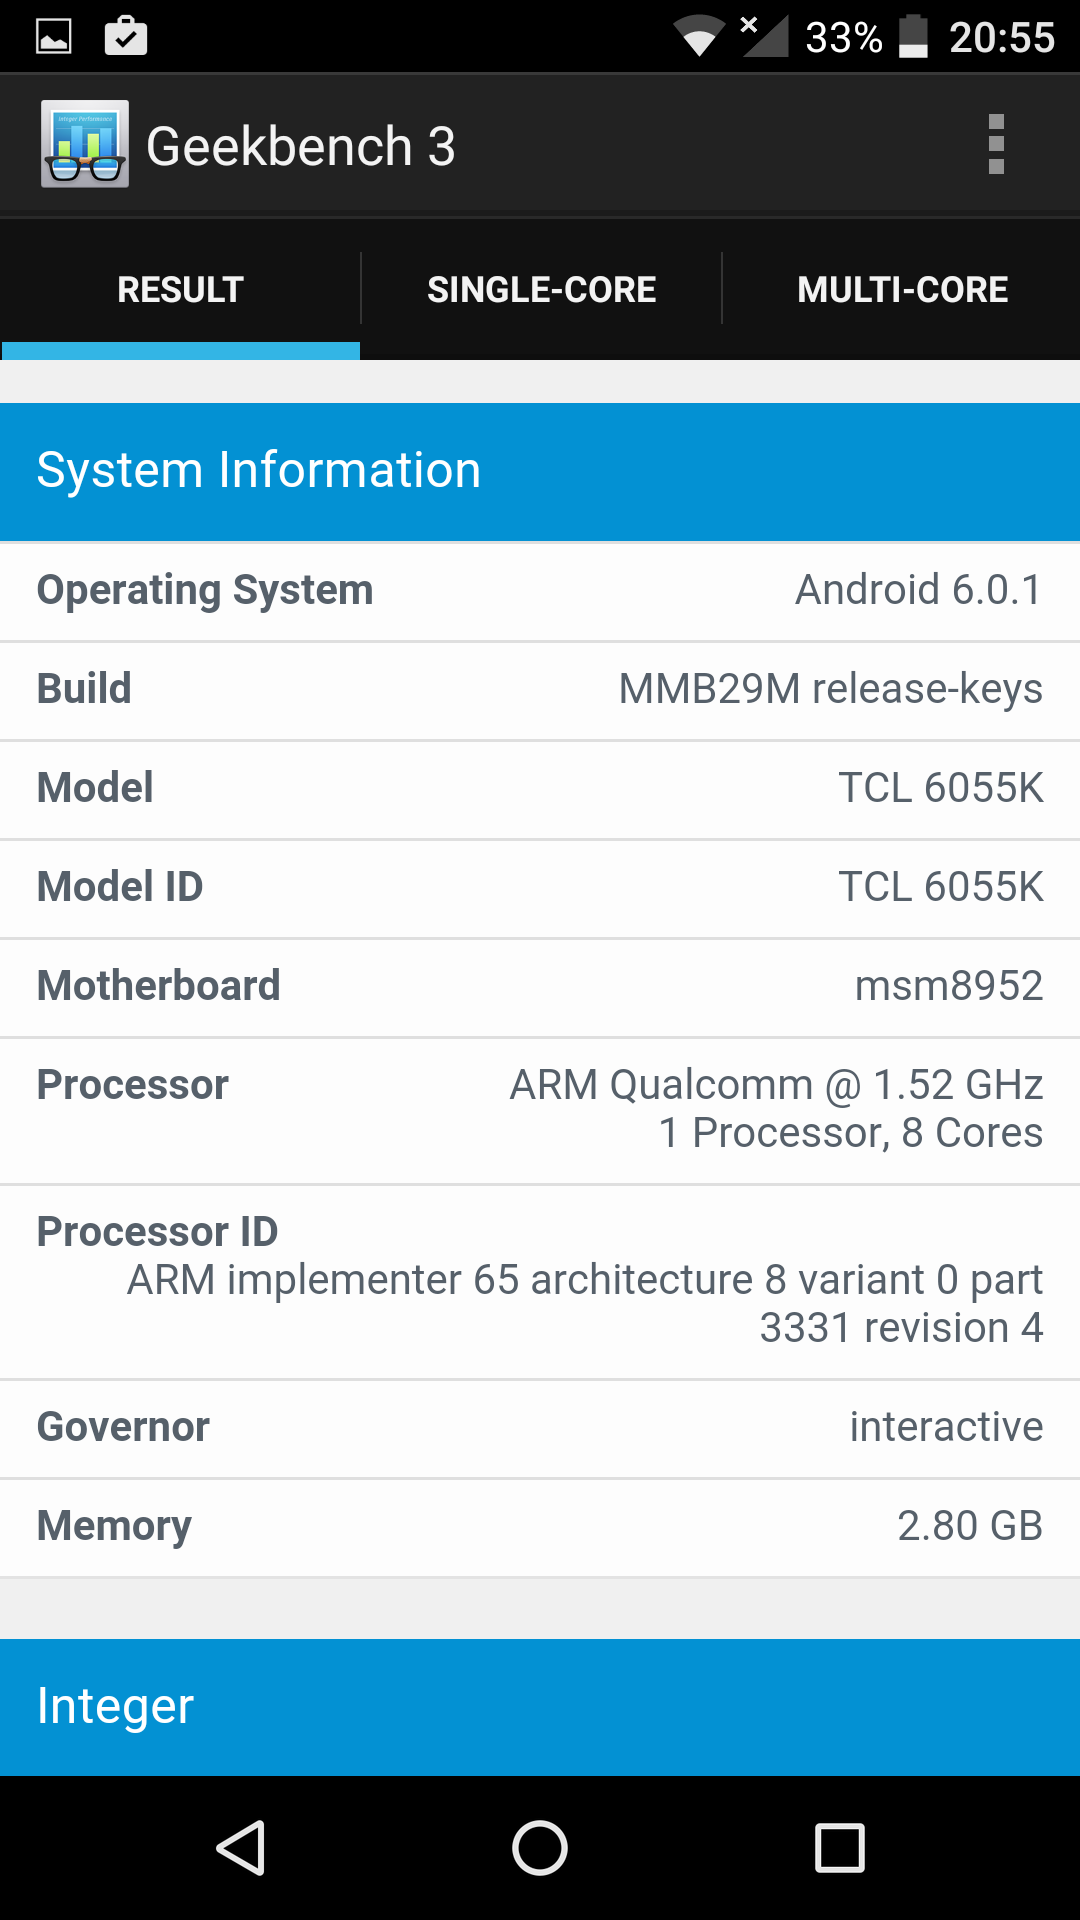Tap the image notification icon in status bar

pos(54,37)
